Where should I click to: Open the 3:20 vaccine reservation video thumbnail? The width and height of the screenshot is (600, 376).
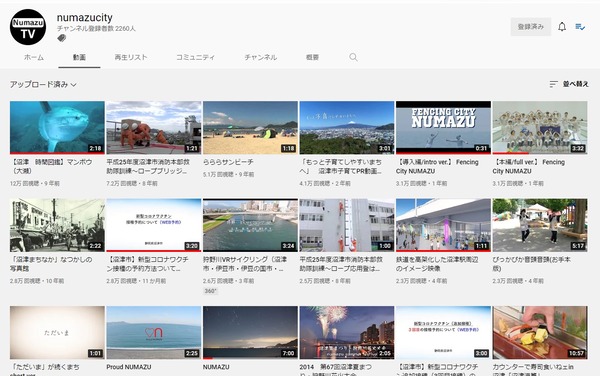pyautogui.click(x=154, y=225)
